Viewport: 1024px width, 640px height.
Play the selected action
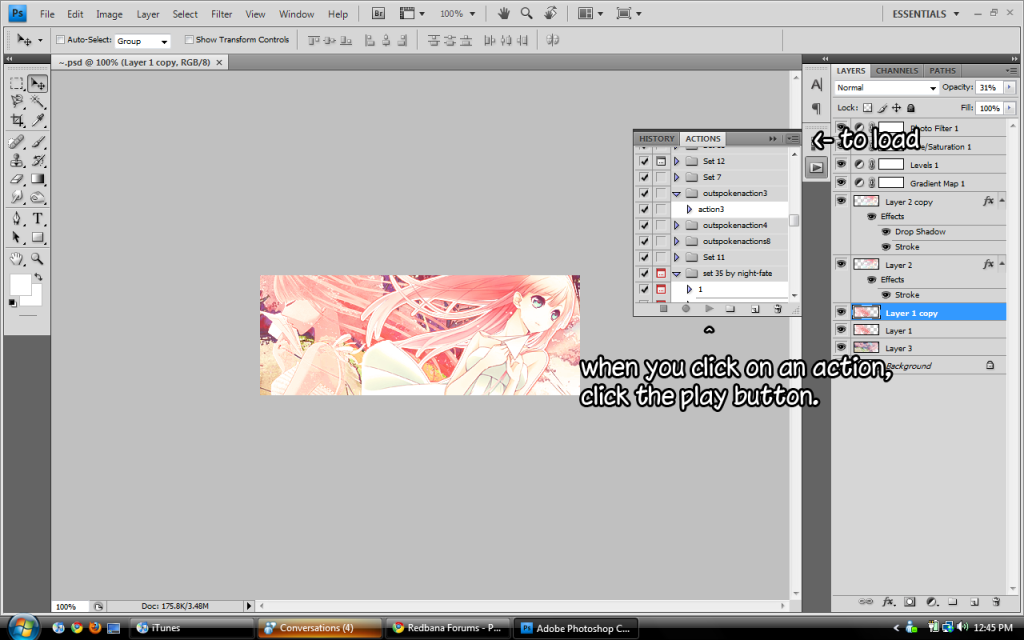(x=709, y=309)
